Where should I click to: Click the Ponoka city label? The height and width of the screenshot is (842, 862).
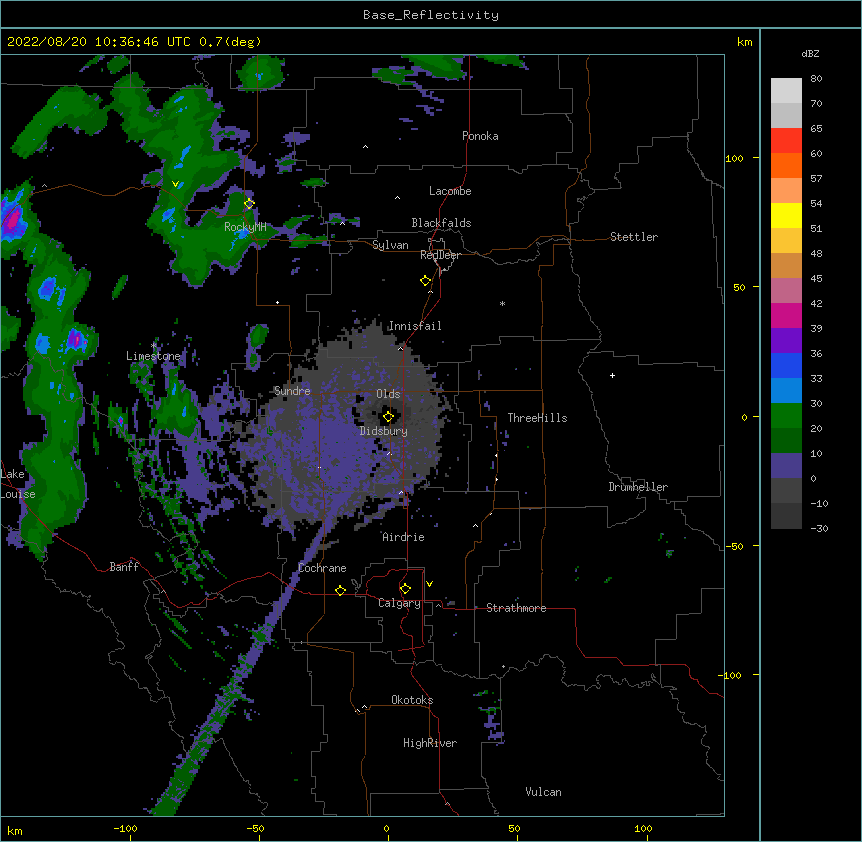[x=480, y=136]
